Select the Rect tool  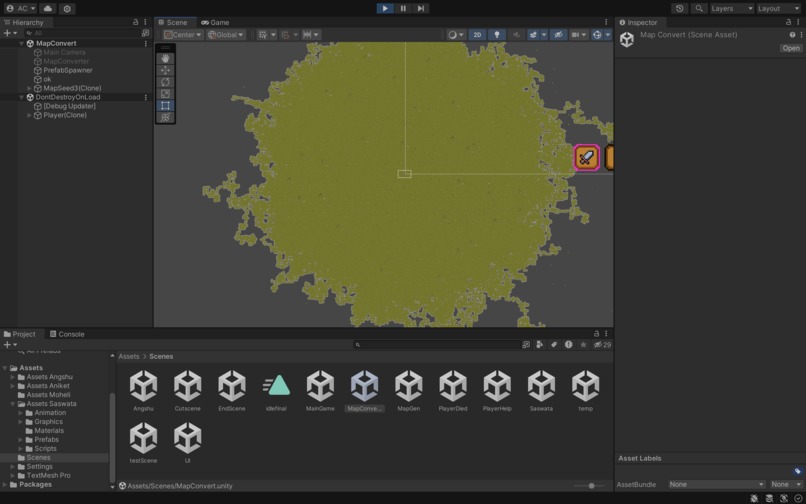click(x=165, y=106)
